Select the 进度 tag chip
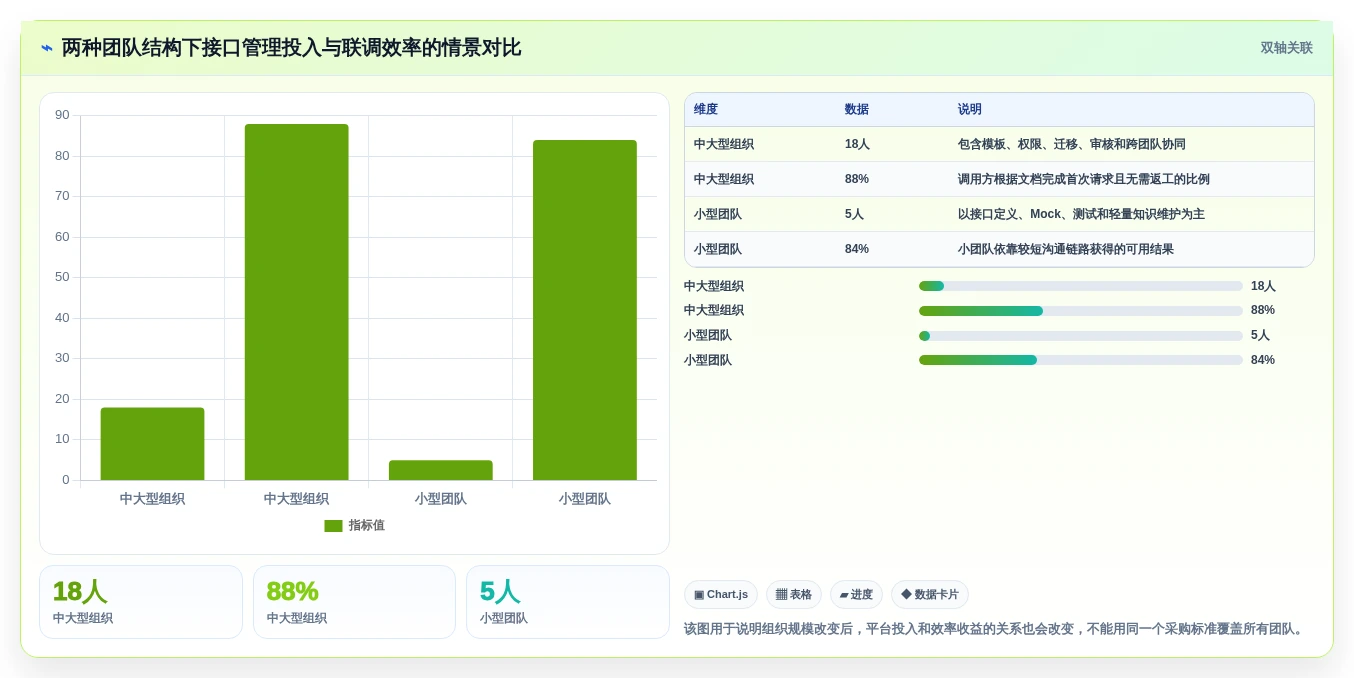 856,595
